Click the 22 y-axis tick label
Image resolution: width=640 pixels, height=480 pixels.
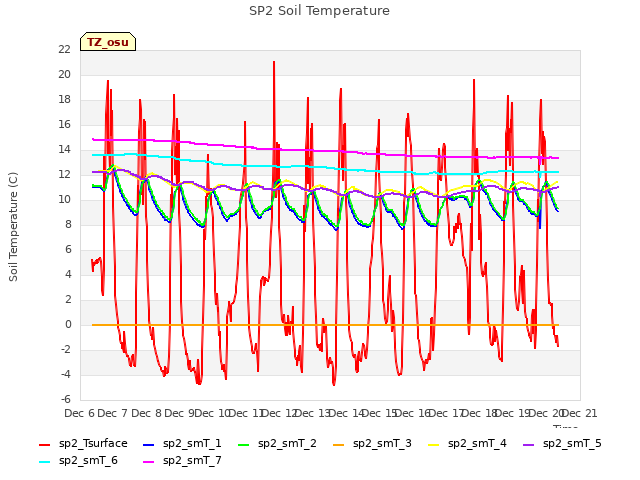tap(64, 49)
